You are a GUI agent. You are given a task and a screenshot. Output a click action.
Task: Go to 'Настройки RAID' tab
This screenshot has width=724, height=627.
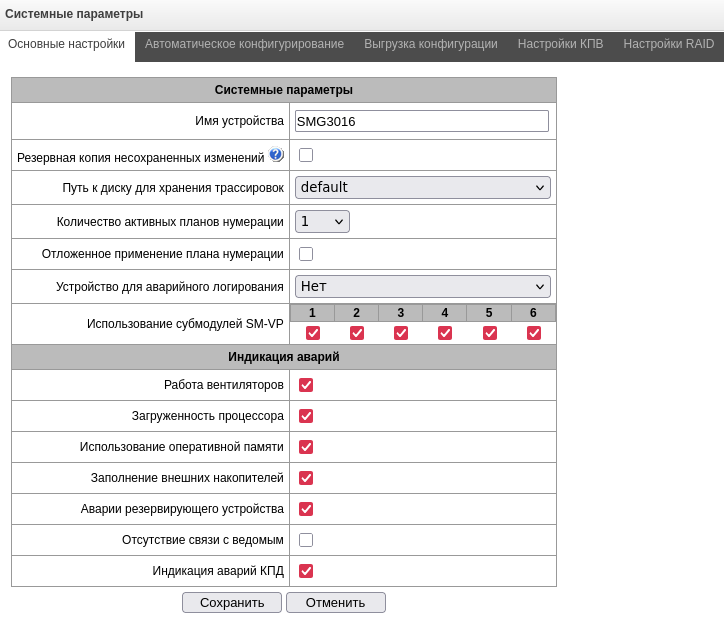click(669, 44)
